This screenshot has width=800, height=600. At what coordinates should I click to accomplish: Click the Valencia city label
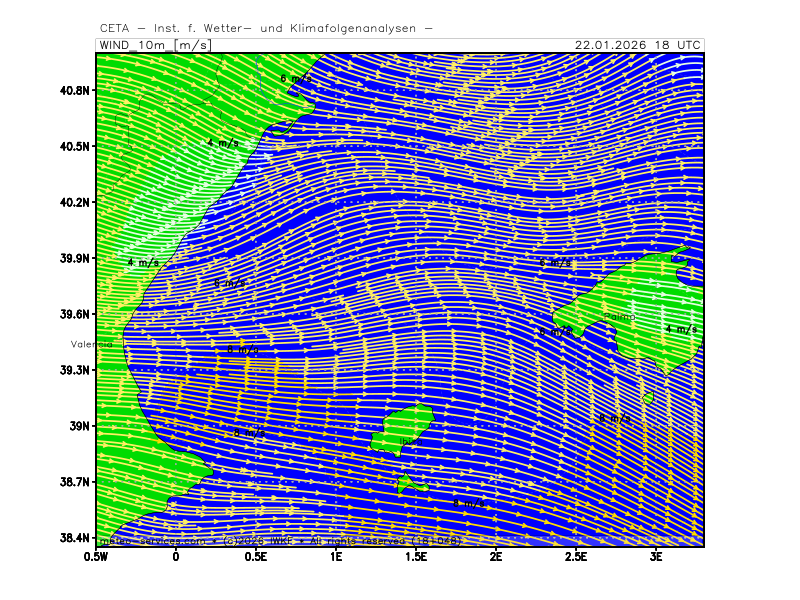tap(91, 344)
